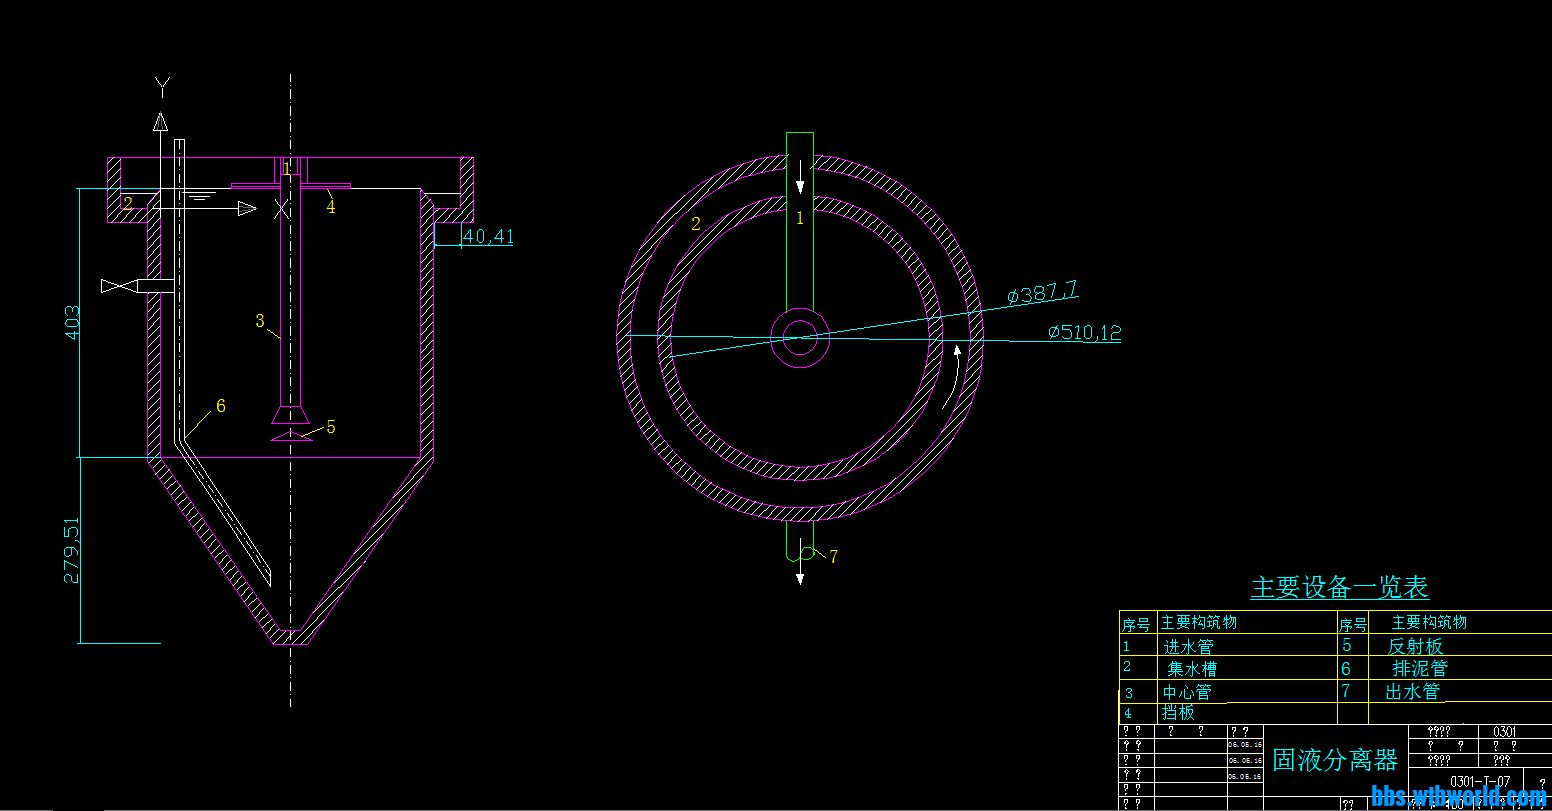The height and width of the screenshot is (811, 1552).
Task: Click the yellow label 4 near baffle
Action: (331, 207)
